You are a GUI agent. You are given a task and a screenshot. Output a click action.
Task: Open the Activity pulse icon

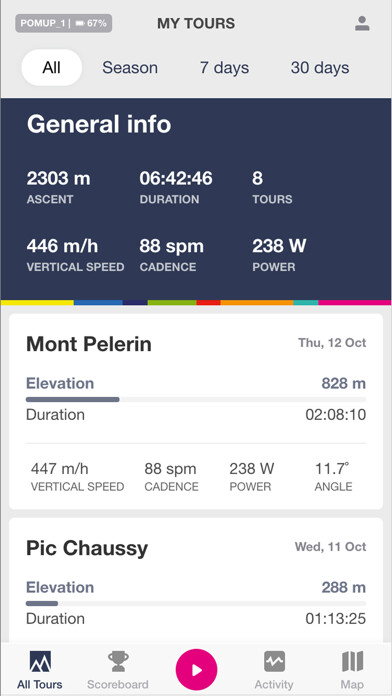(274, 662)
